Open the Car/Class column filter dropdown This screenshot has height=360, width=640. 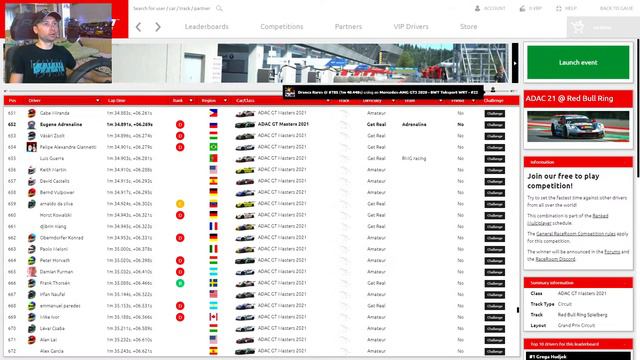coord(328,100)
